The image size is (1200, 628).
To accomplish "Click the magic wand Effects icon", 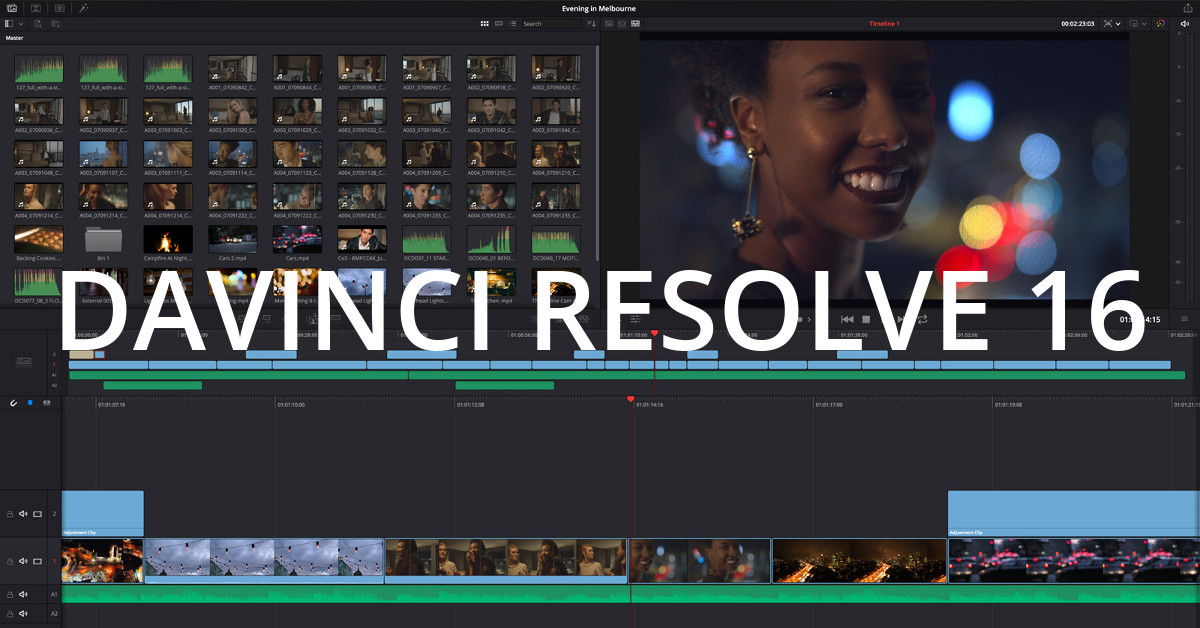I will [84, 8].
